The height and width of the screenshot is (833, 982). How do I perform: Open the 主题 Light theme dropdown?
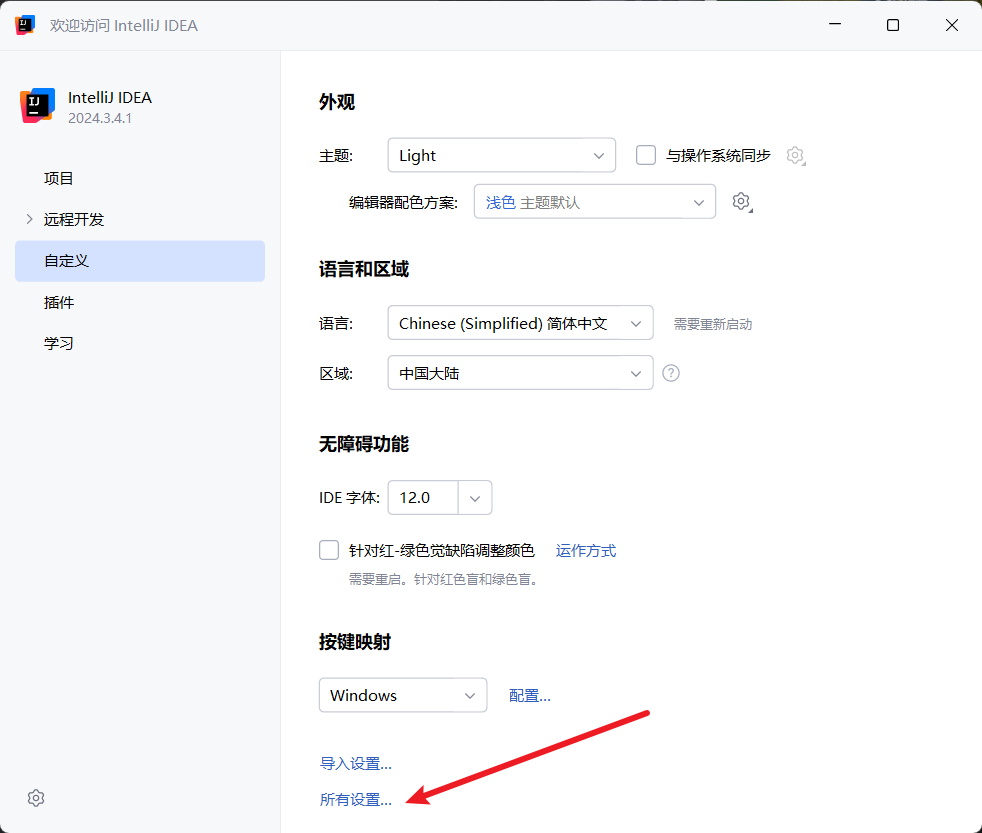[x=502, y=155]
